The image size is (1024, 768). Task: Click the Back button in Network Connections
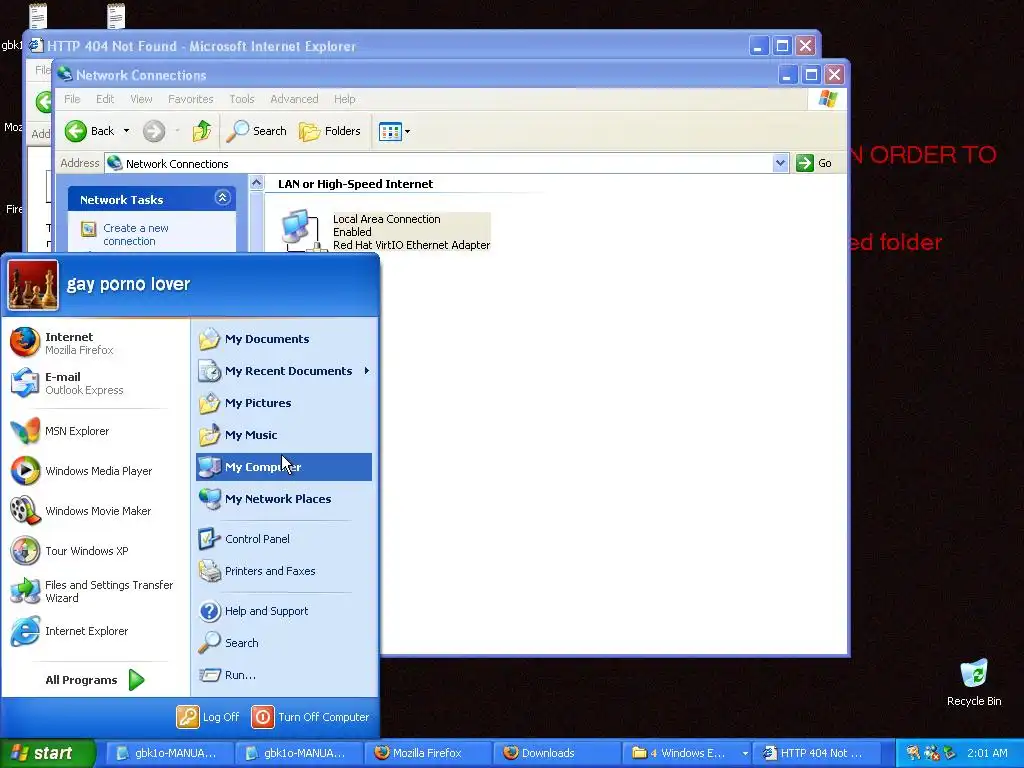point(90,131)
